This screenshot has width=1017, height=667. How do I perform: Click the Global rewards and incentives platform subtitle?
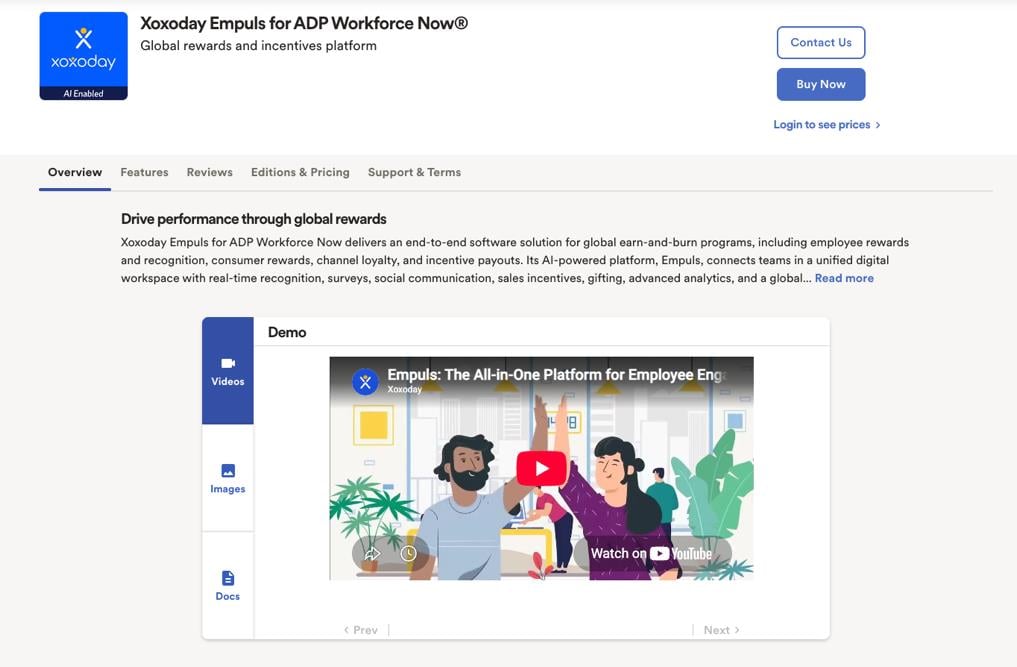258,46
